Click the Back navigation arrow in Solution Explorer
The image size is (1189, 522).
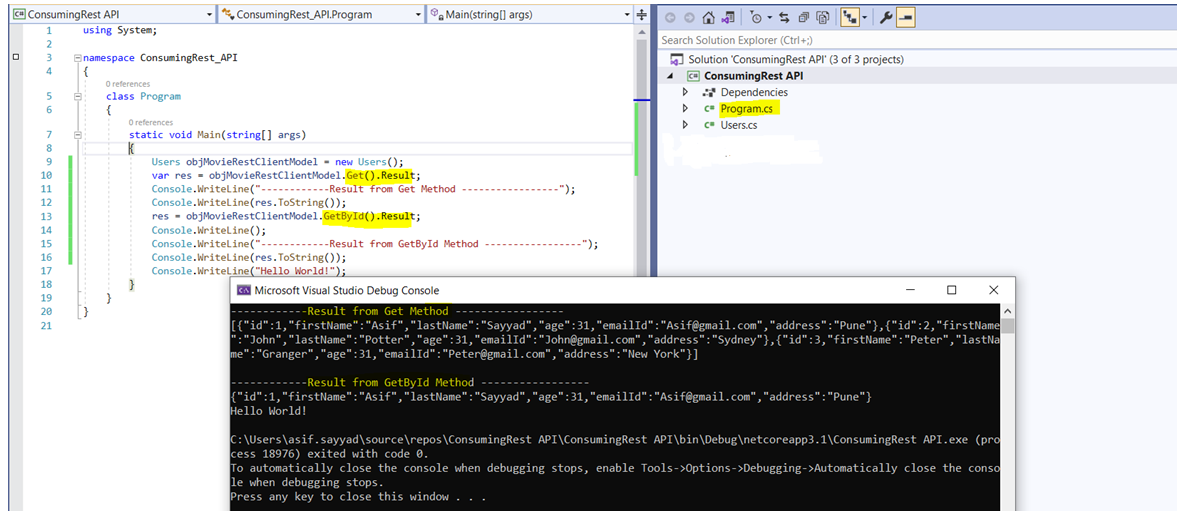tap(670, 17)
